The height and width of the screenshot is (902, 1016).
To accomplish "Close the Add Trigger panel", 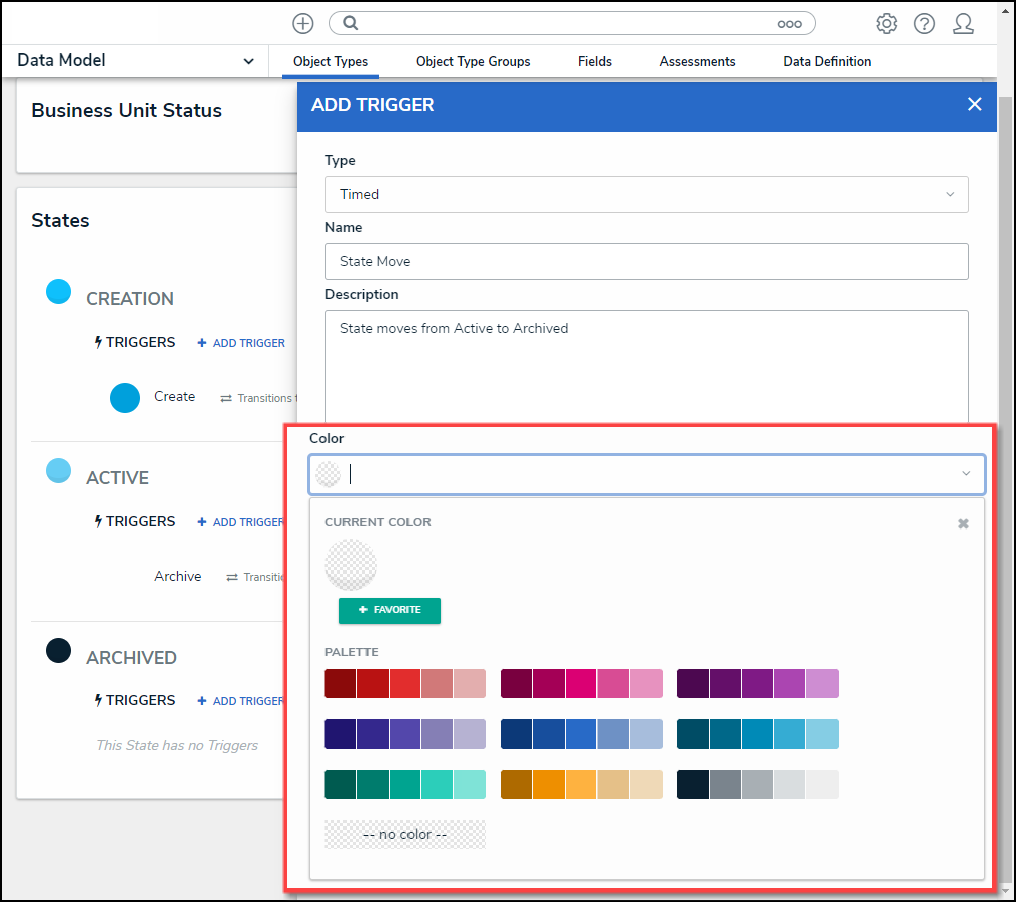I will [974, 105].
